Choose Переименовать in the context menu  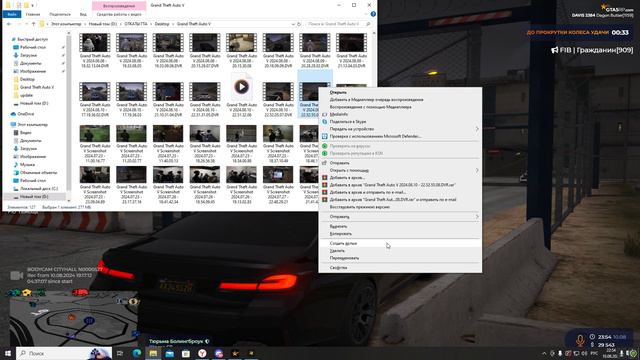click(400, 258)
